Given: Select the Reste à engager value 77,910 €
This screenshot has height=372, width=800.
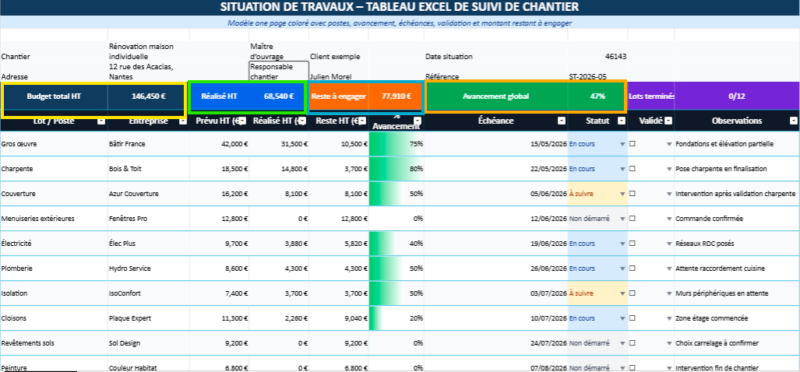Looking at the screenshot, I should 396,96.
